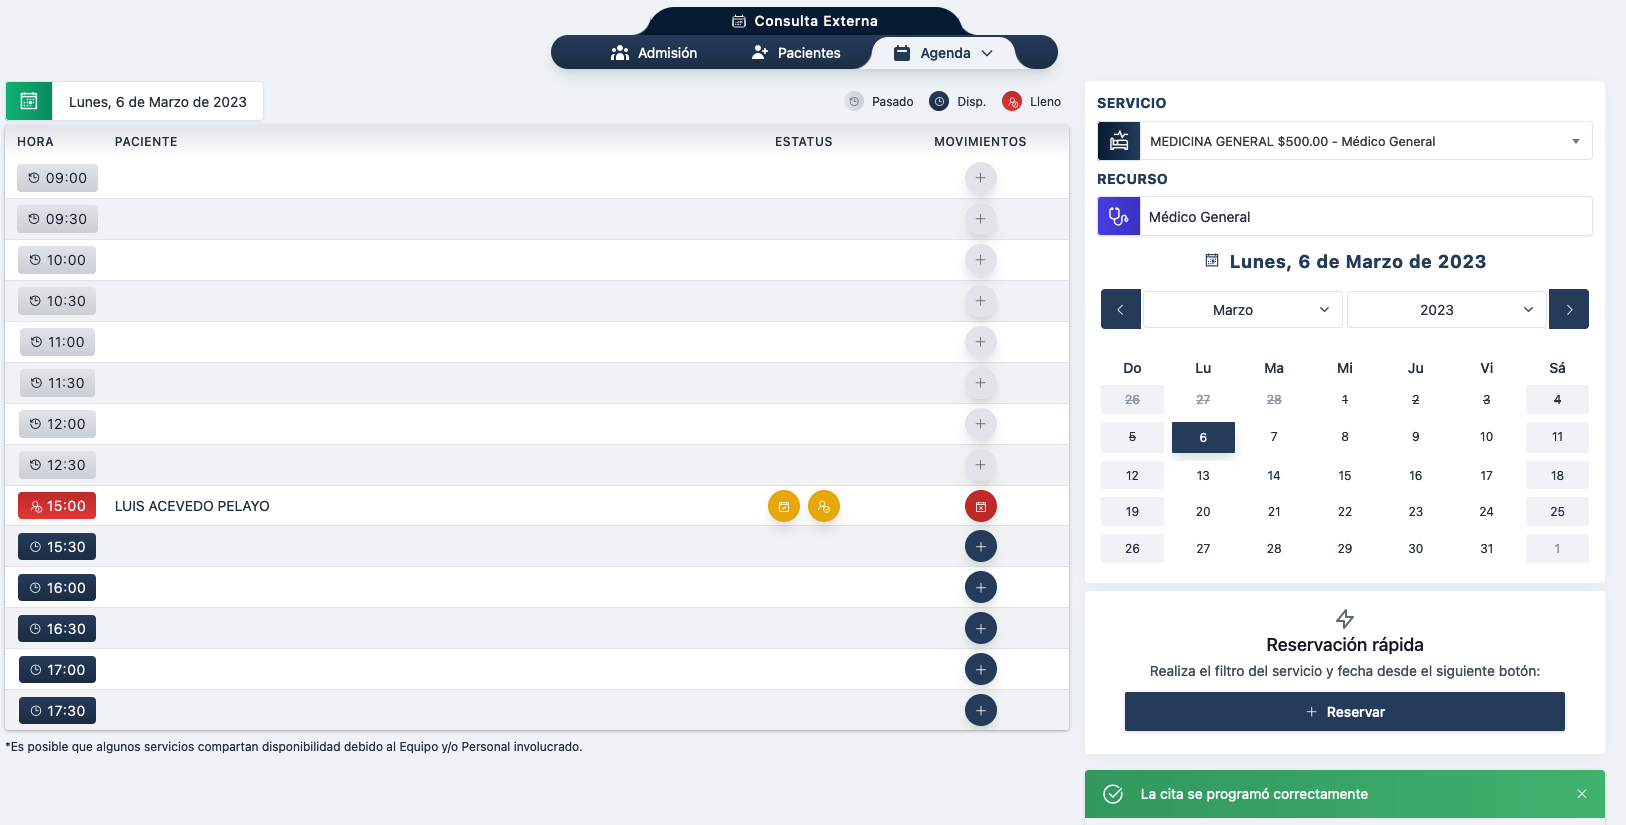The width and height of the screenshot is (1626, 825).
Task: Go to the next month in the calendar
Action: pyautogui.click(x=1568, y=310)
